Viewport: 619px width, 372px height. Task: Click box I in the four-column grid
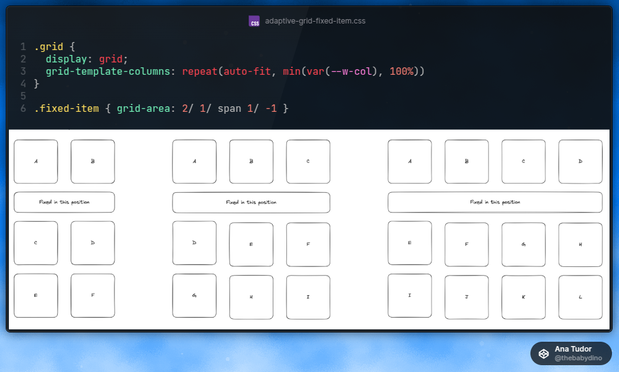(410, 295)
